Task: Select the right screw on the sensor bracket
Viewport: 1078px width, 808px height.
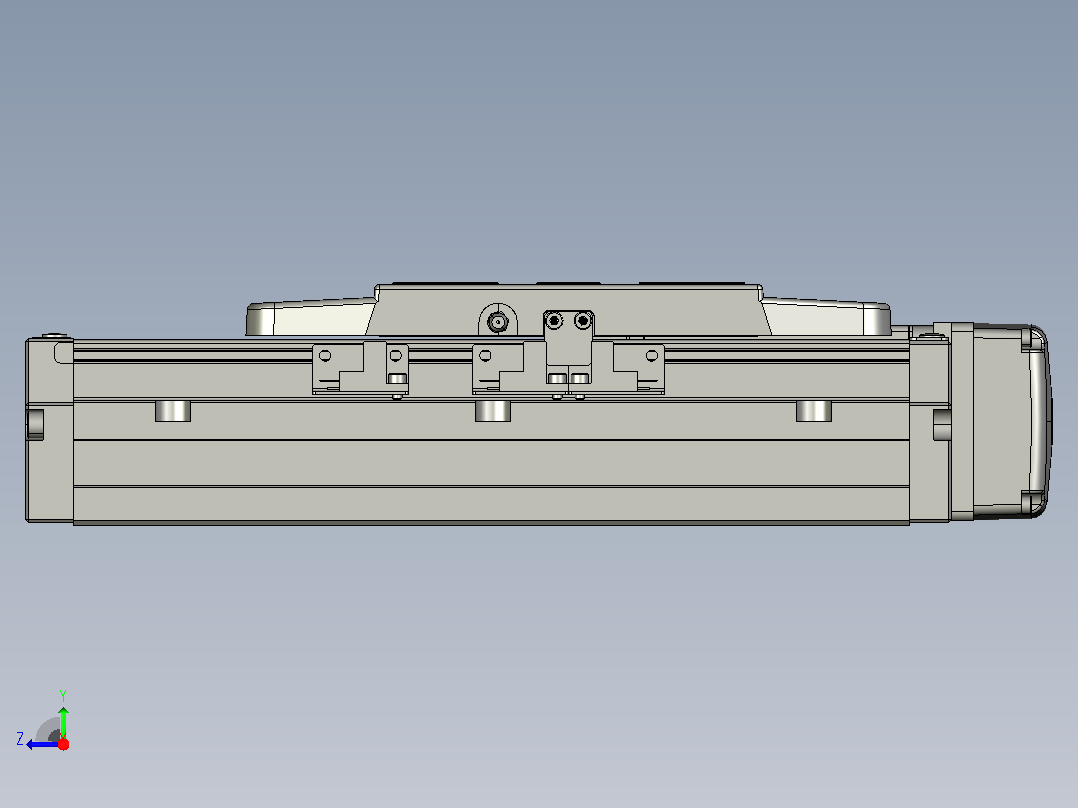Action: (x=582, y=320)
